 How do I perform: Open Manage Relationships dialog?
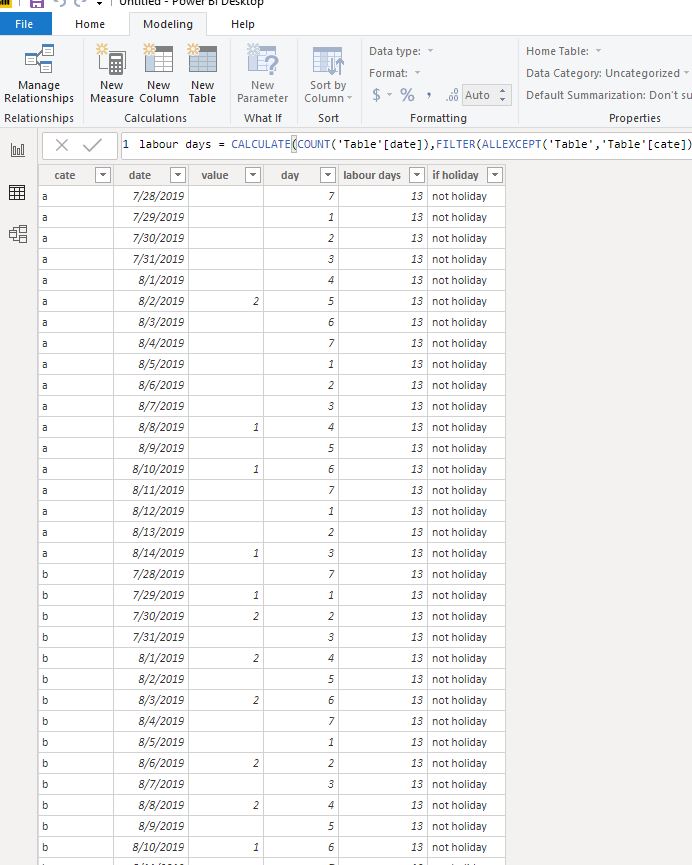39,74
